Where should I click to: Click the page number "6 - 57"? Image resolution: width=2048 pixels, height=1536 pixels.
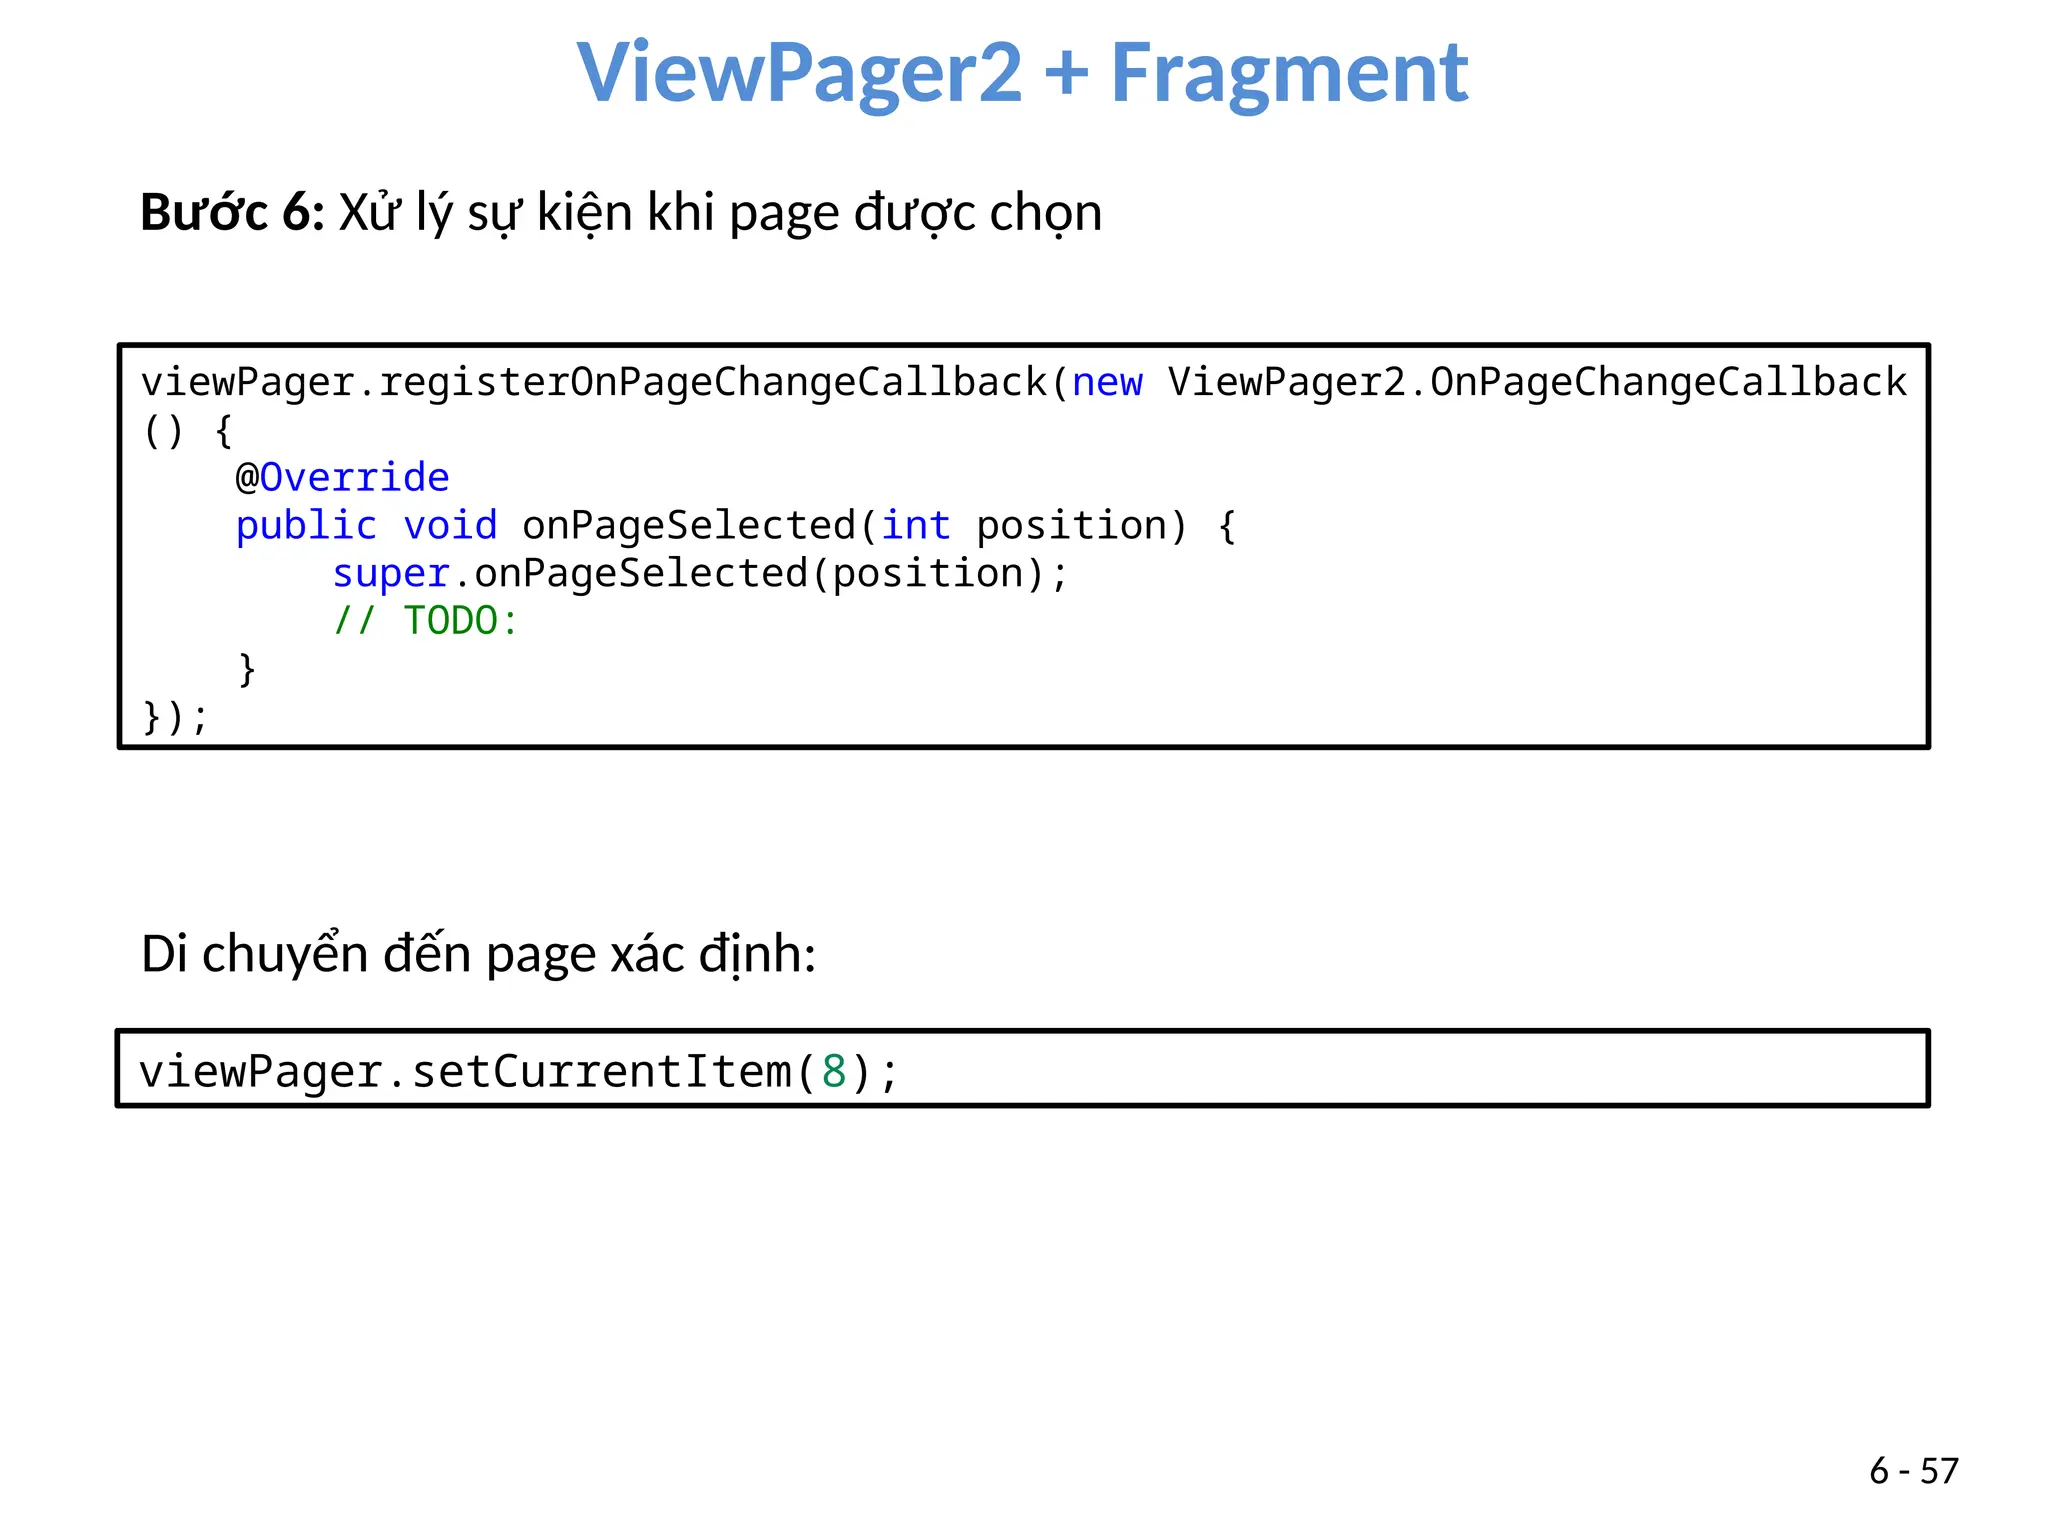point(1913,1471)
